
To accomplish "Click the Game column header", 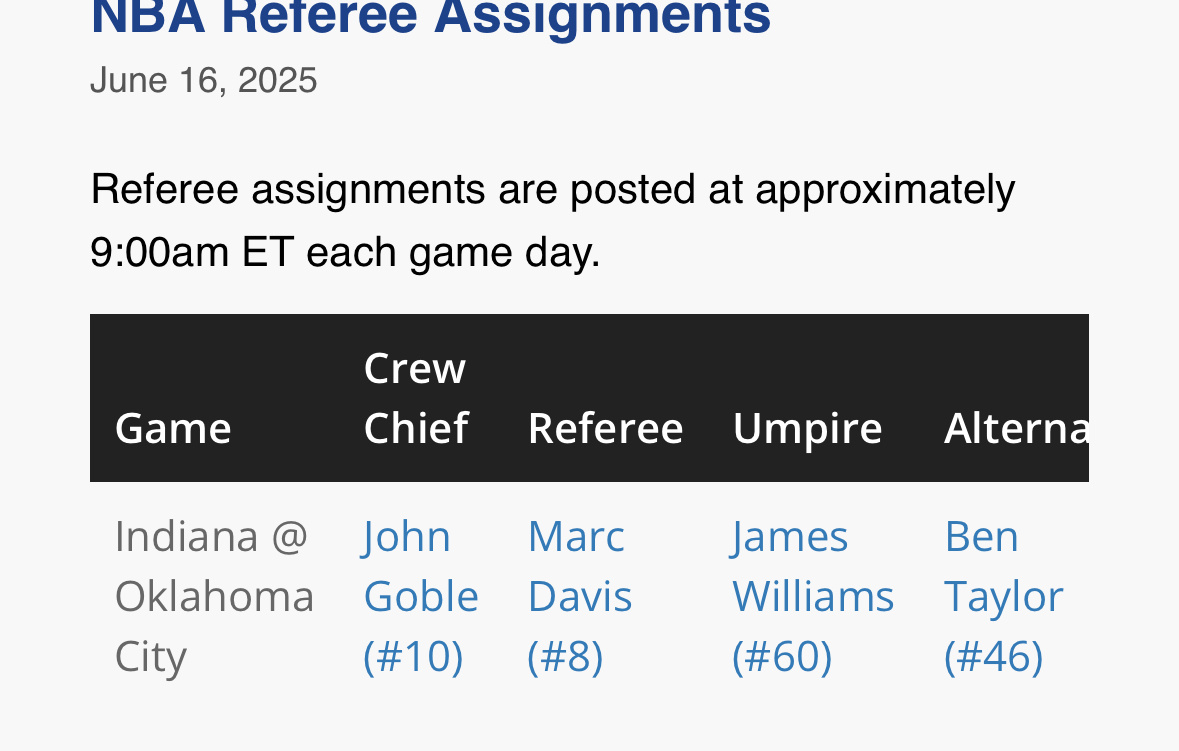I will 173,428.
